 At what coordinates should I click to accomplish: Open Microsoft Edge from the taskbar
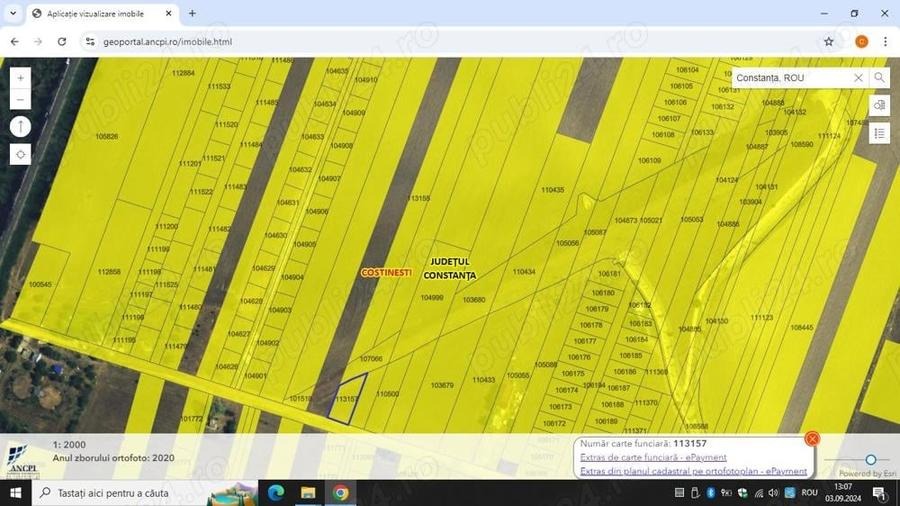276,493
